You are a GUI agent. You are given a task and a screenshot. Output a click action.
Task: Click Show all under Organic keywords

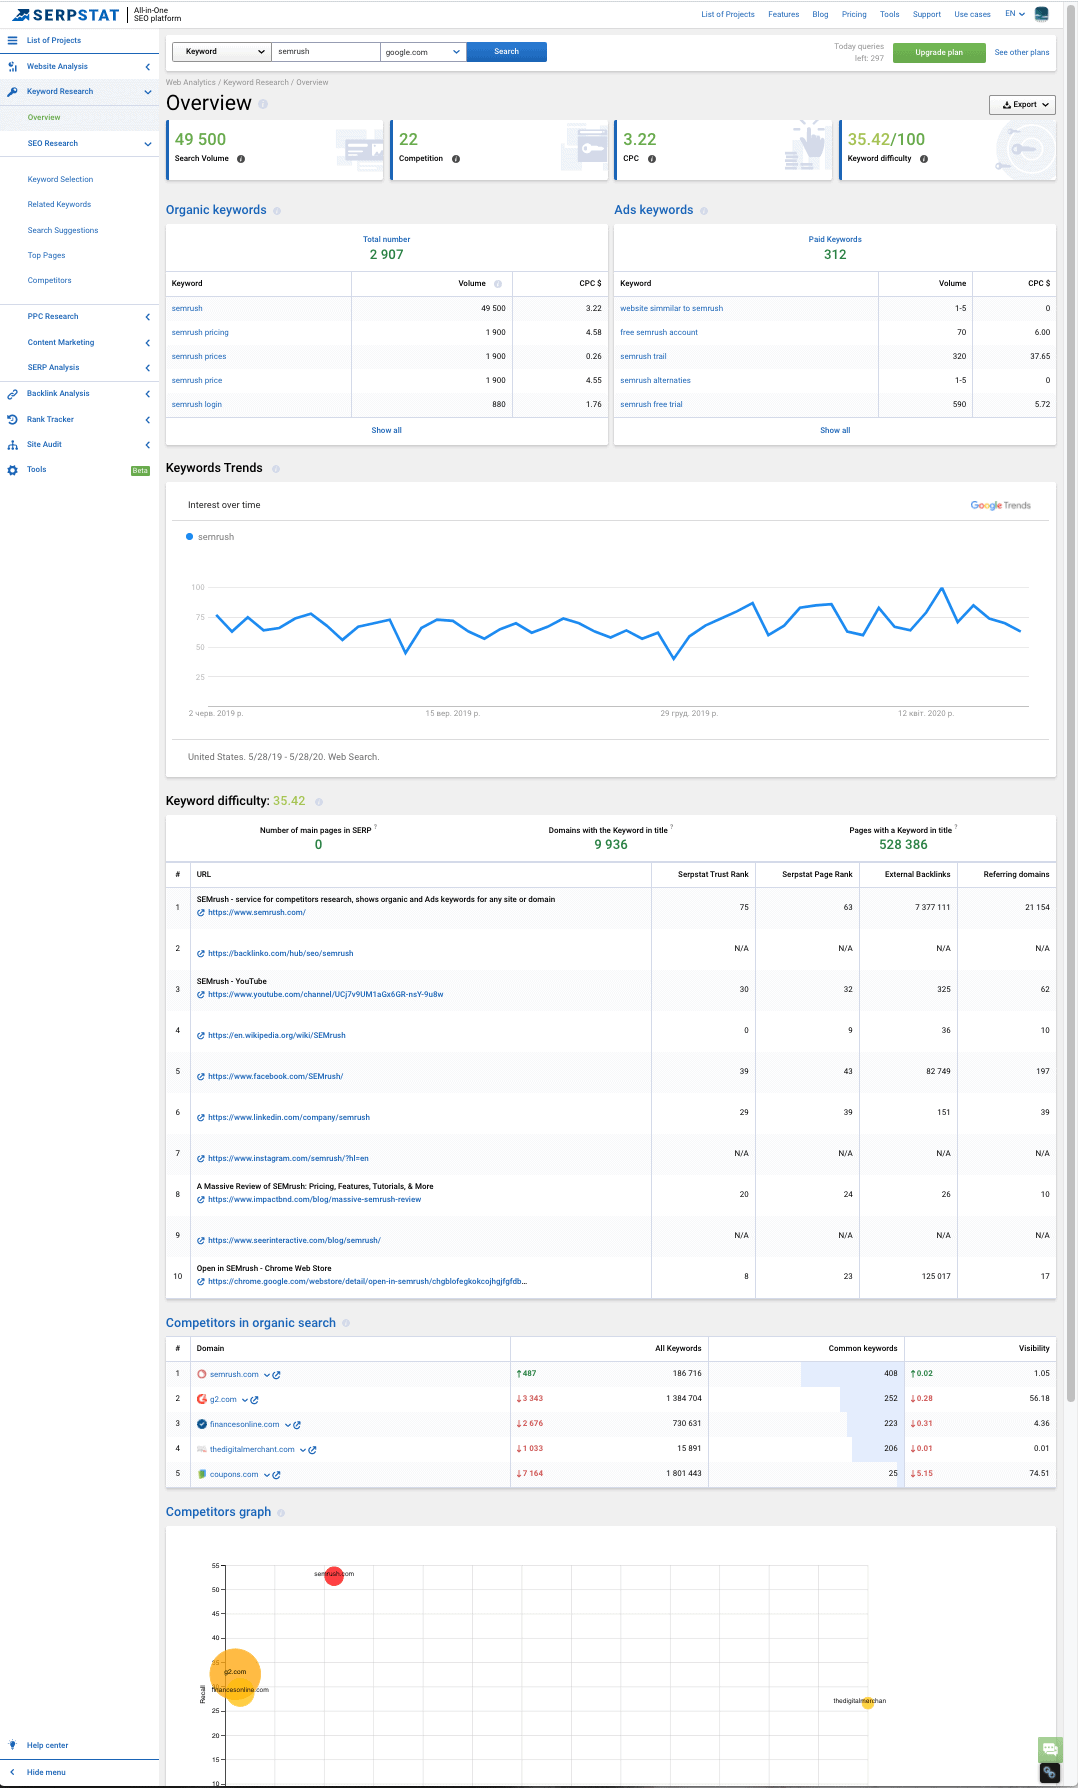click(387, 431)
